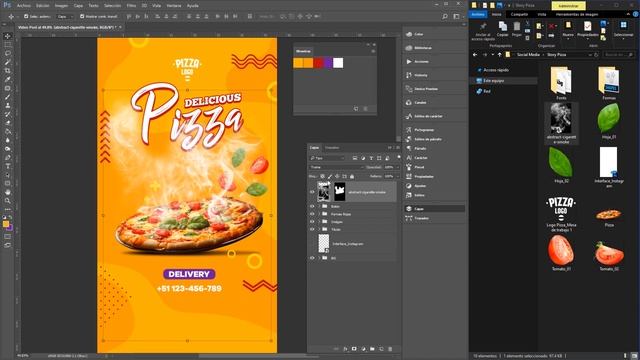Open Herramientas de imagen tab in Explorer
This screenshot has height=360, width=640.
coord(577,14)
